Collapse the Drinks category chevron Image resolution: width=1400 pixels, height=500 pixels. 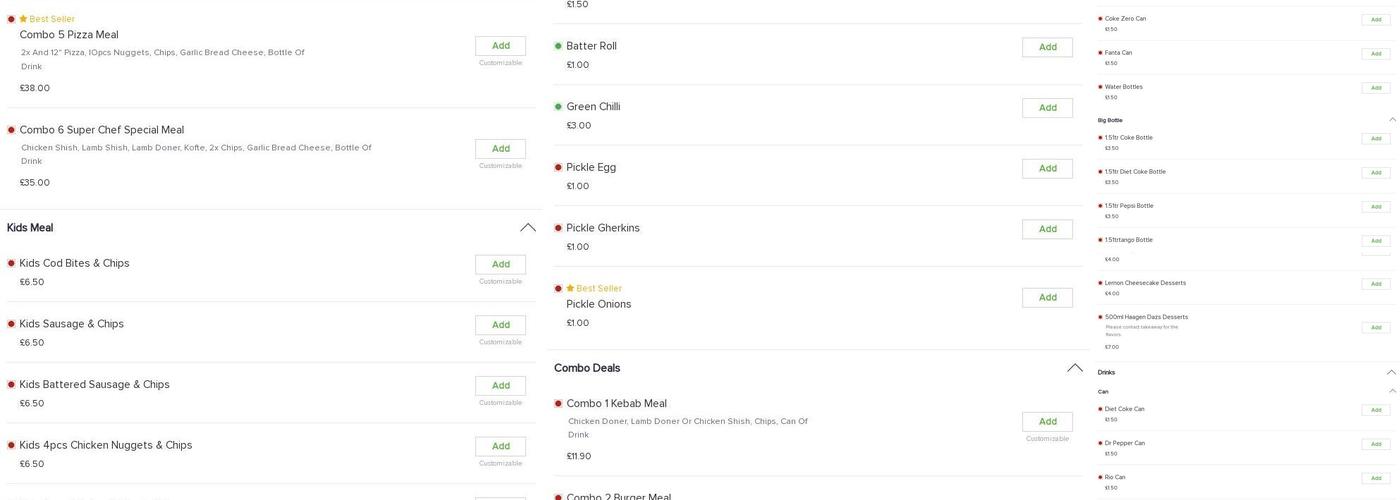[x=1391, y=372]
